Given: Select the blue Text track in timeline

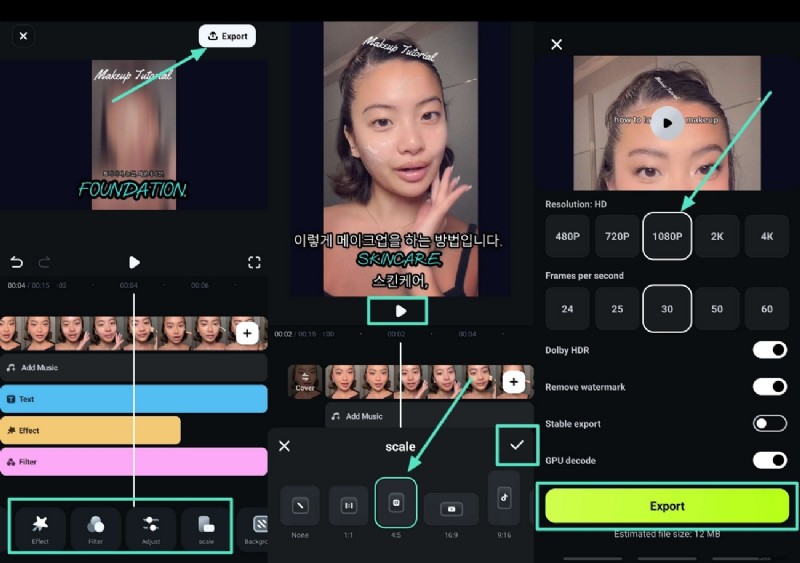Looking at the screenshot, I should click(x=134, y=399).
